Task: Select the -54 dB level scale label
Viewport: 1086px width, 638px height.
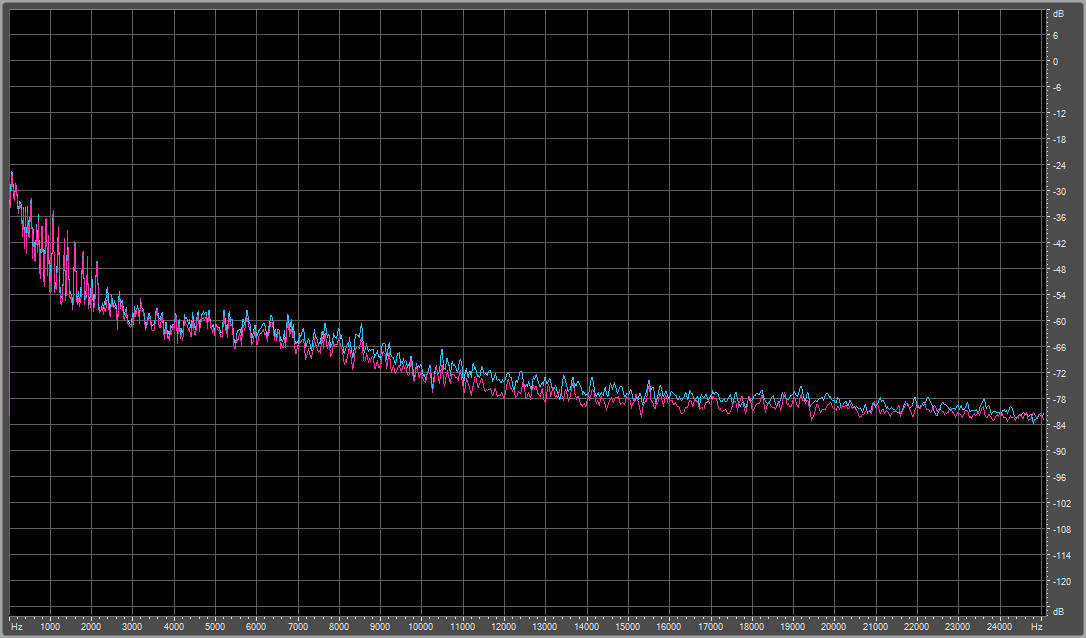Action: point(1059,295)
